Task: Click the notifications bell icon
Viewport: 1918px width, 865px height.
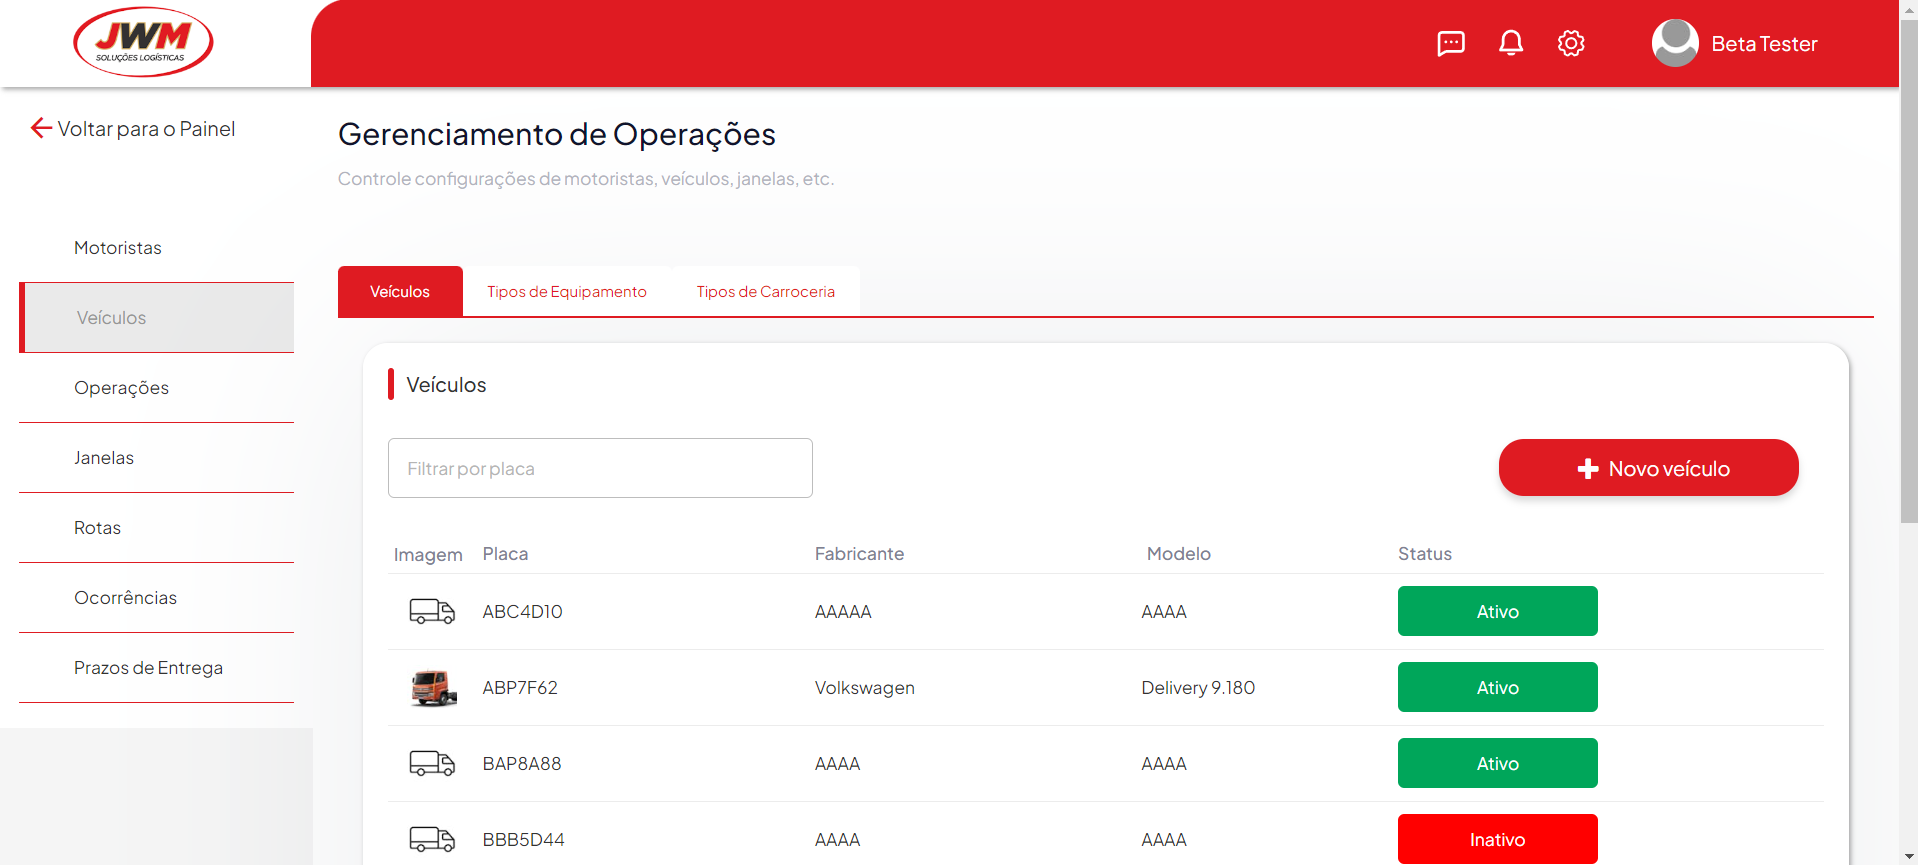Action: coord(1510,43)
